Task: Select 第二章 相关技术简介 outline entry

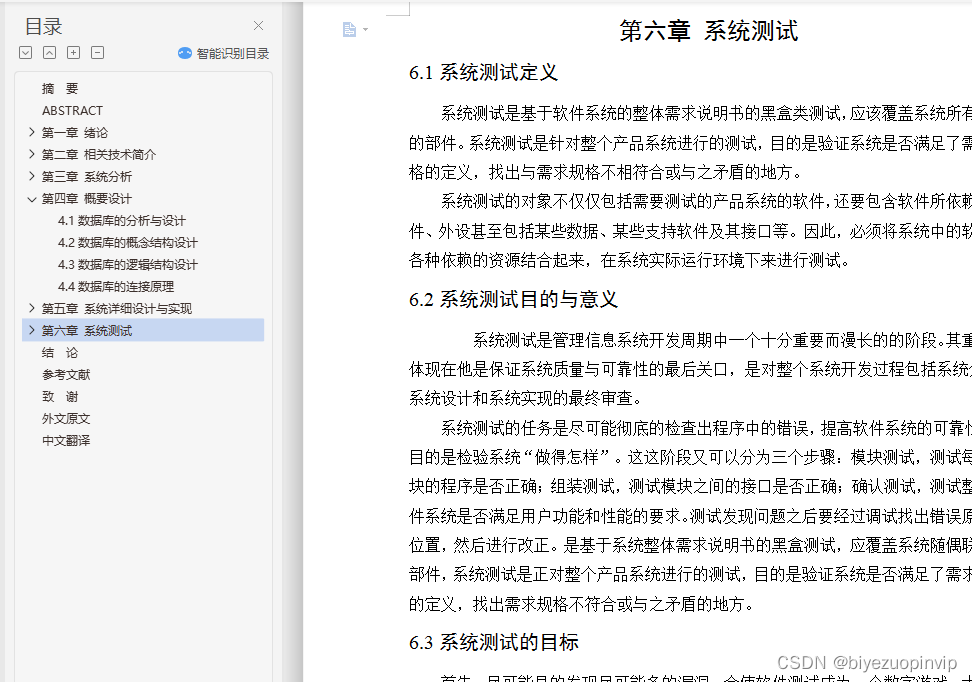Action: (99, 154)
